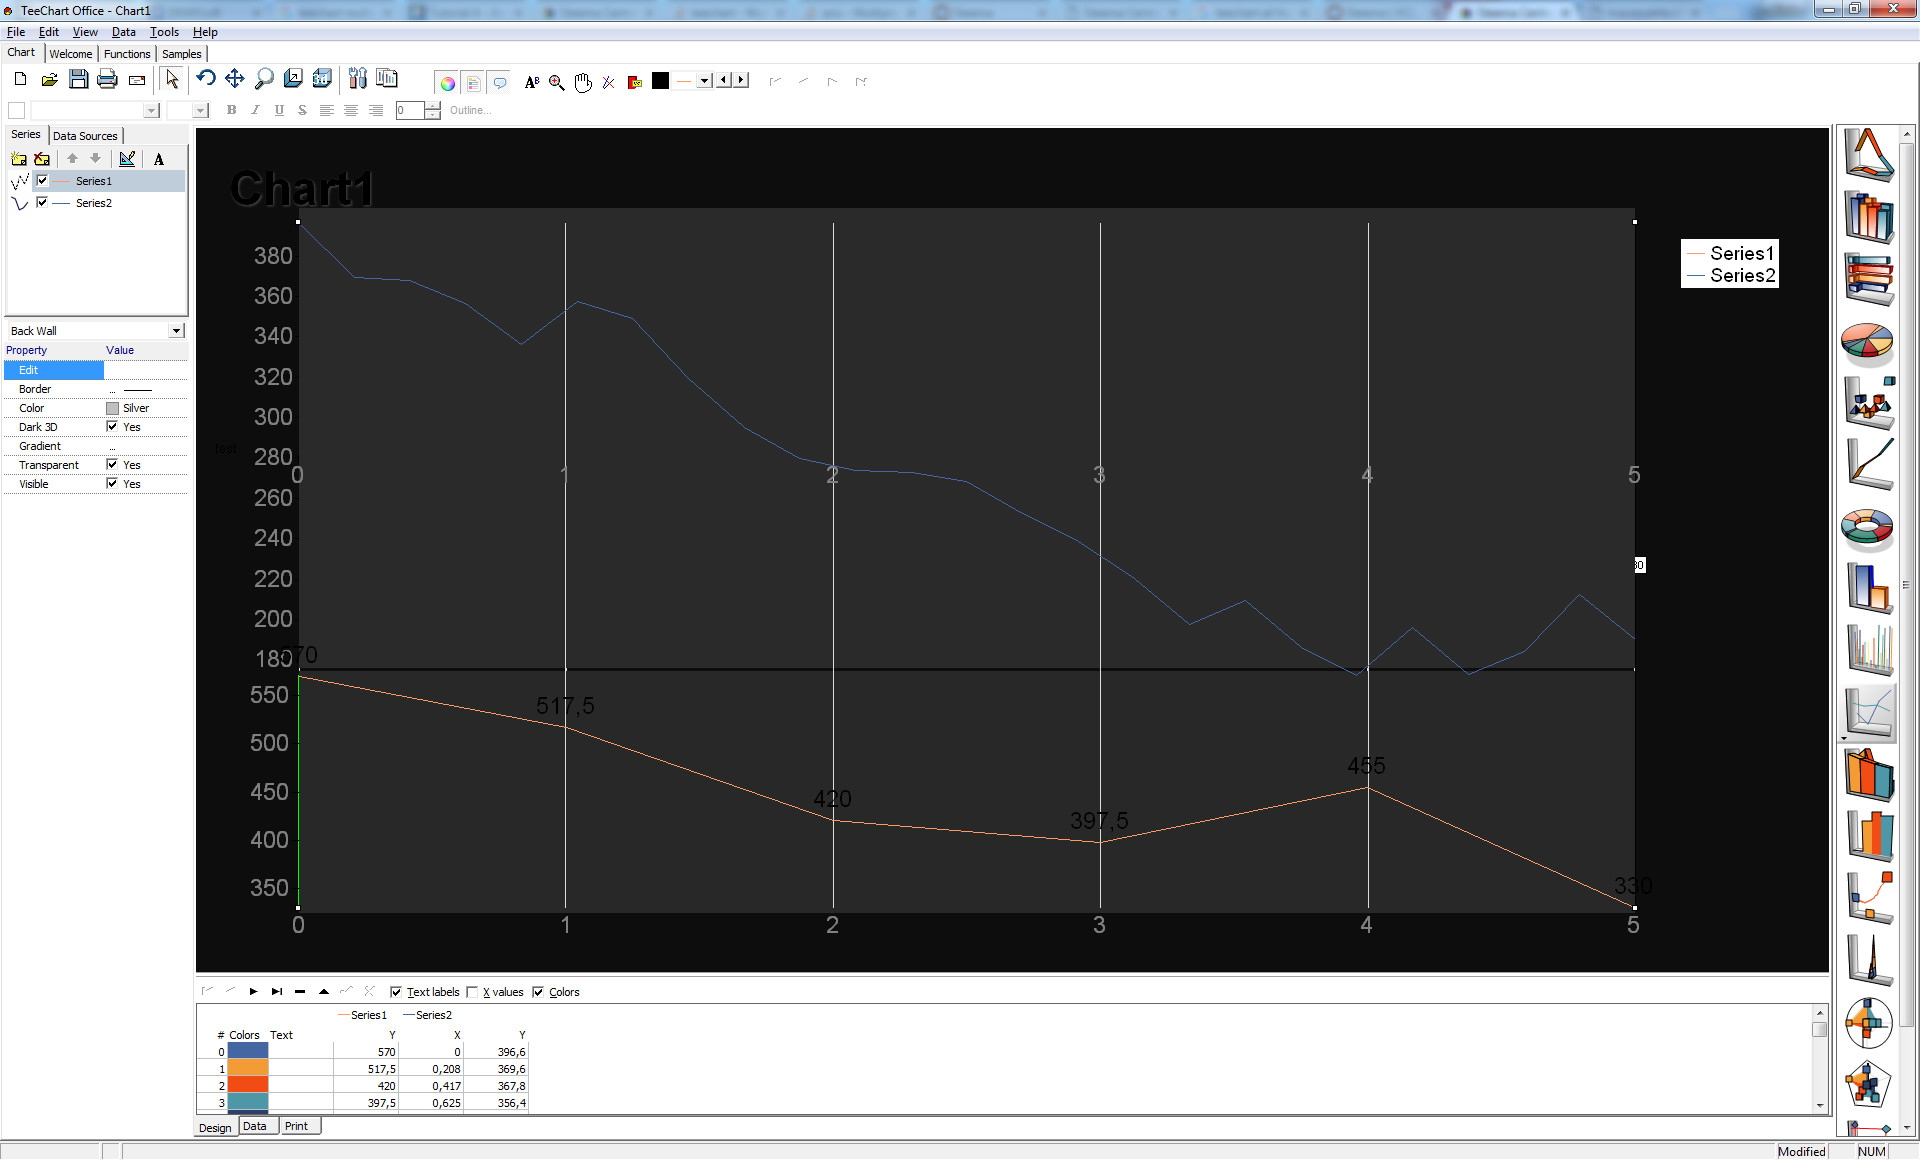Viewport: 1920px width, 1160px height.
Task: Toggle the Dark 3D checkbox
Action: tap(112, 427)
